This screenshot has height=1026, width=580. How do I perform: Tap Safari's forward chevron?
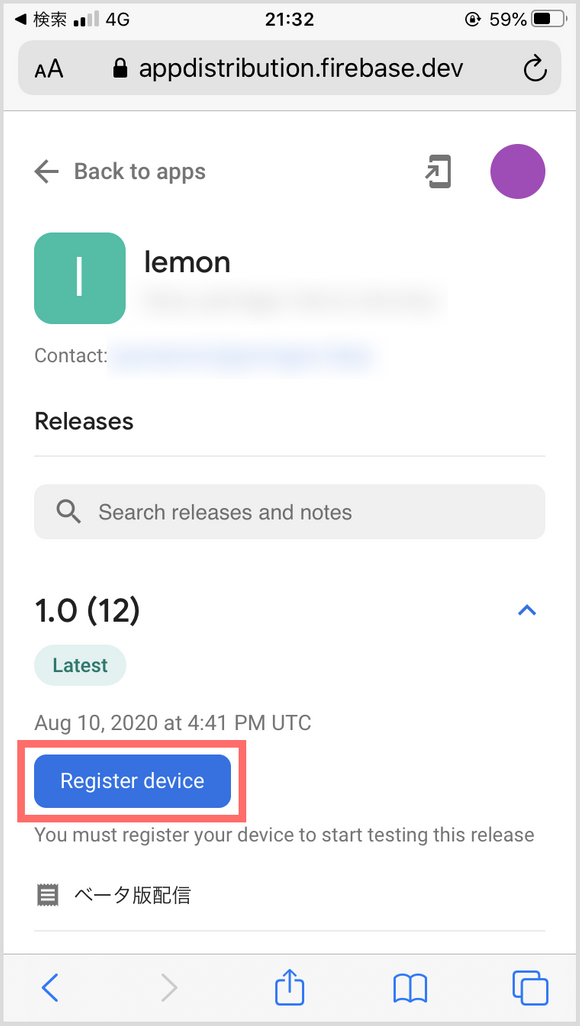point(169,987)
